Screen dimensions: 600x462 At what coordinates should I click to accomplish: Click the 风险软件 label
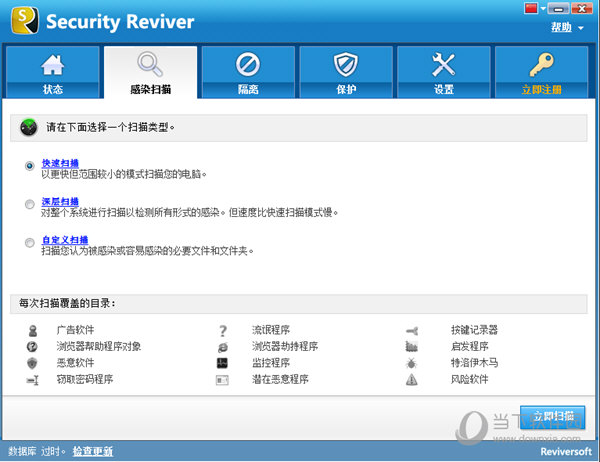pyautogui.click(x=470, y=379)
